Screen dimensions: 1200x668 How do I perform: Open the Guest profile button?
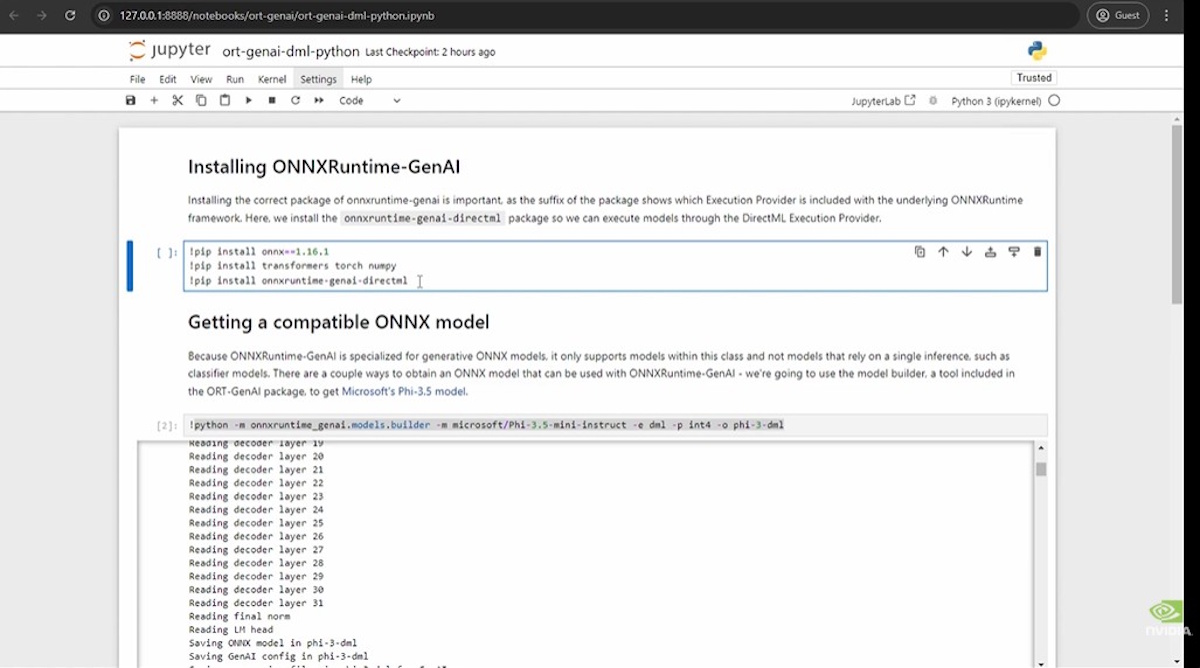[1117, 15]
